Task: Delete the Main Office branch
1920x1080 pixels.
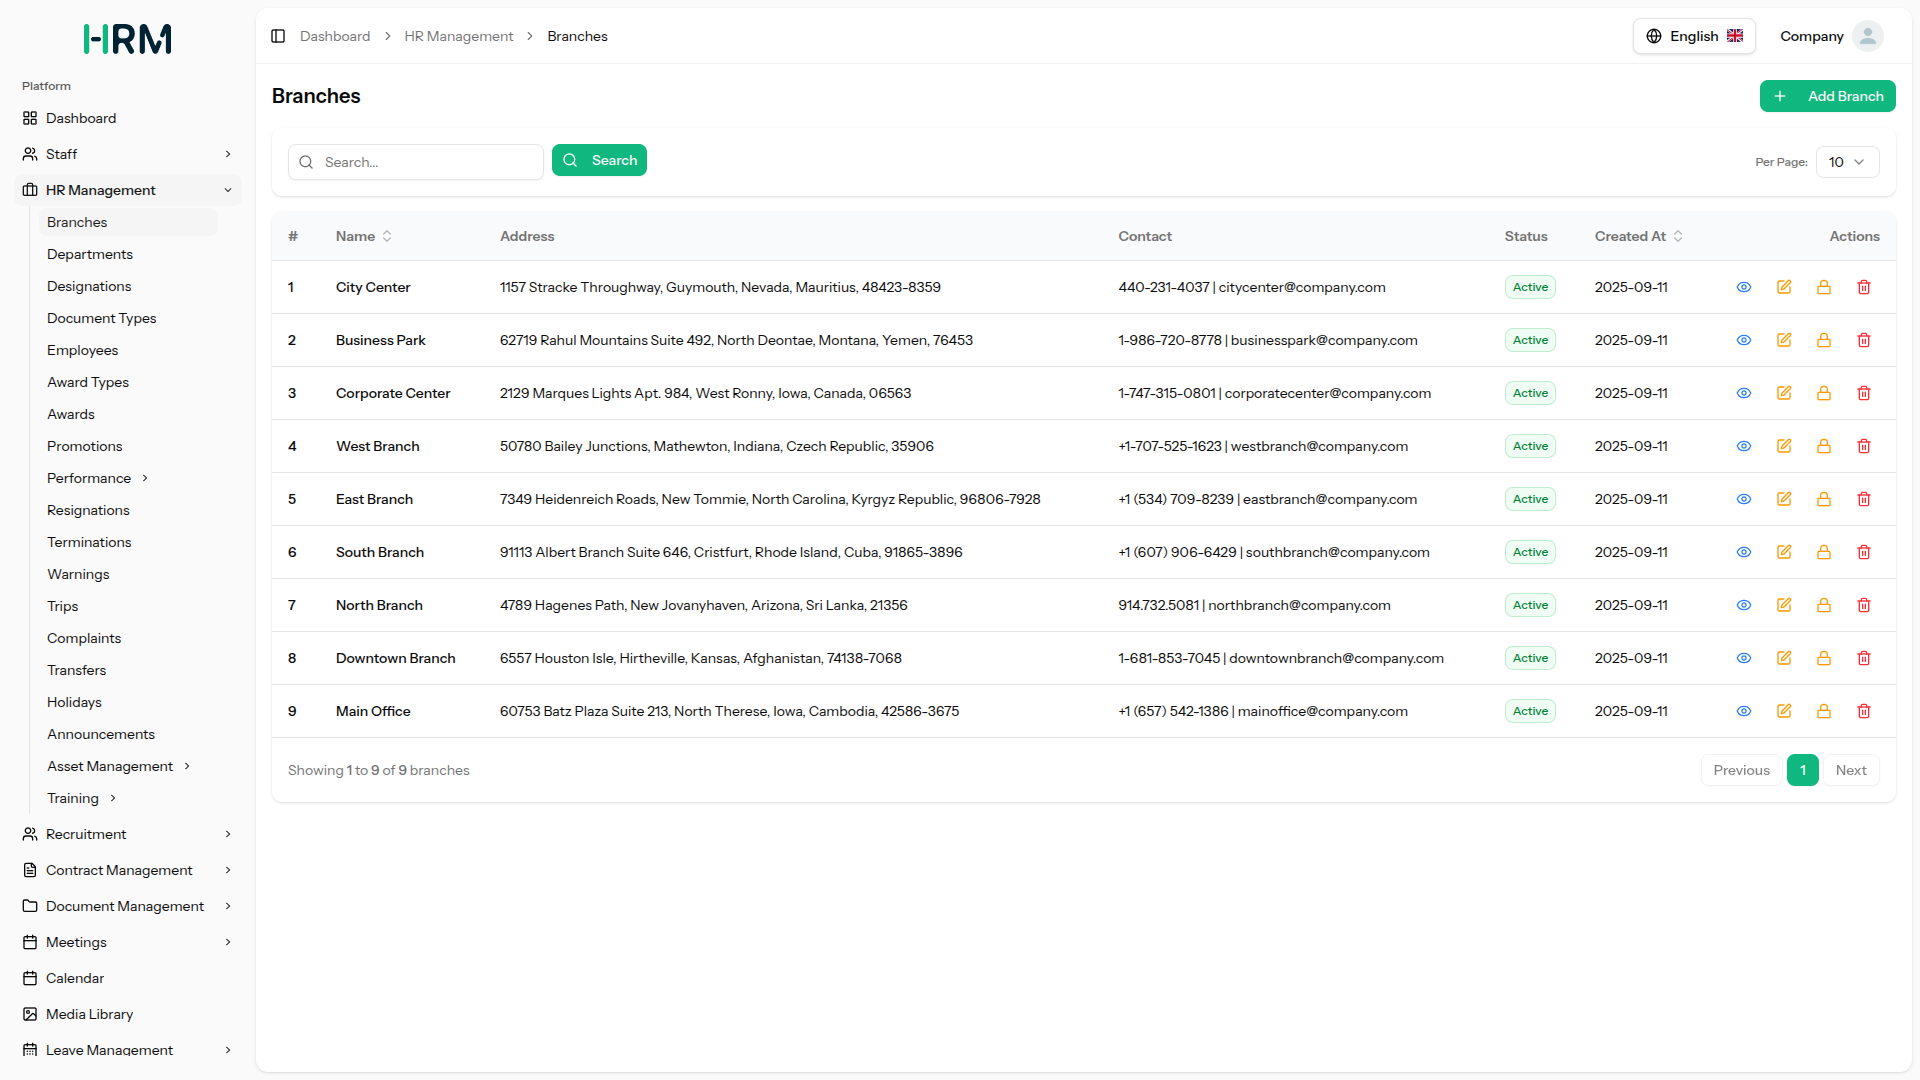Action: 1863,711
